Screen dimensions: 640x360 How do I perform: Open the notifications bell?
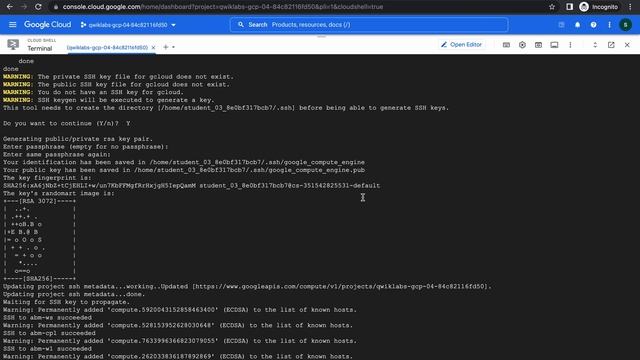pos(577,25)
